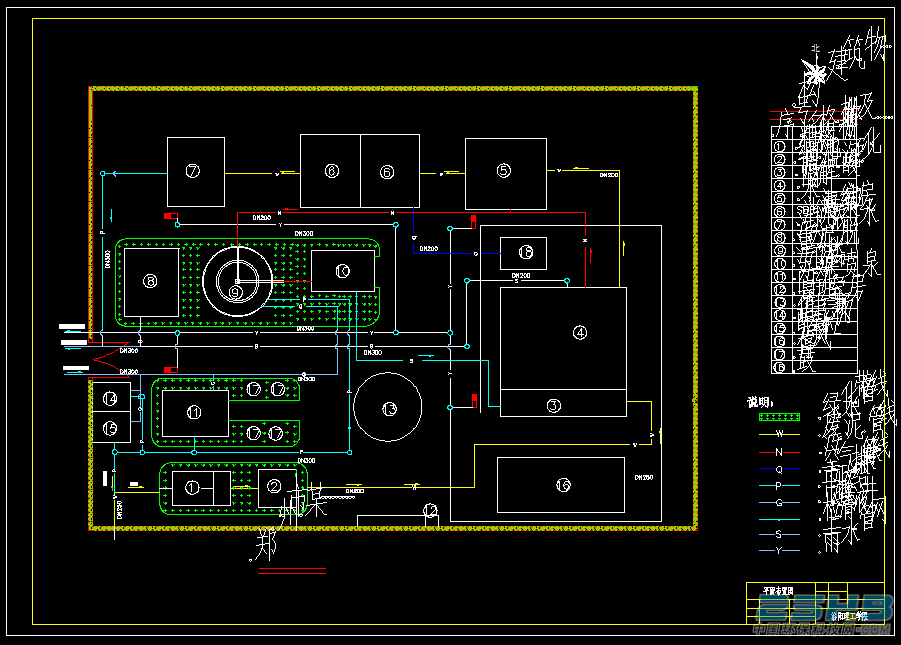The height and width of the screenshot is (645, 901).
Task: Select the red N pipeline legend line
Action: point(779,452)
